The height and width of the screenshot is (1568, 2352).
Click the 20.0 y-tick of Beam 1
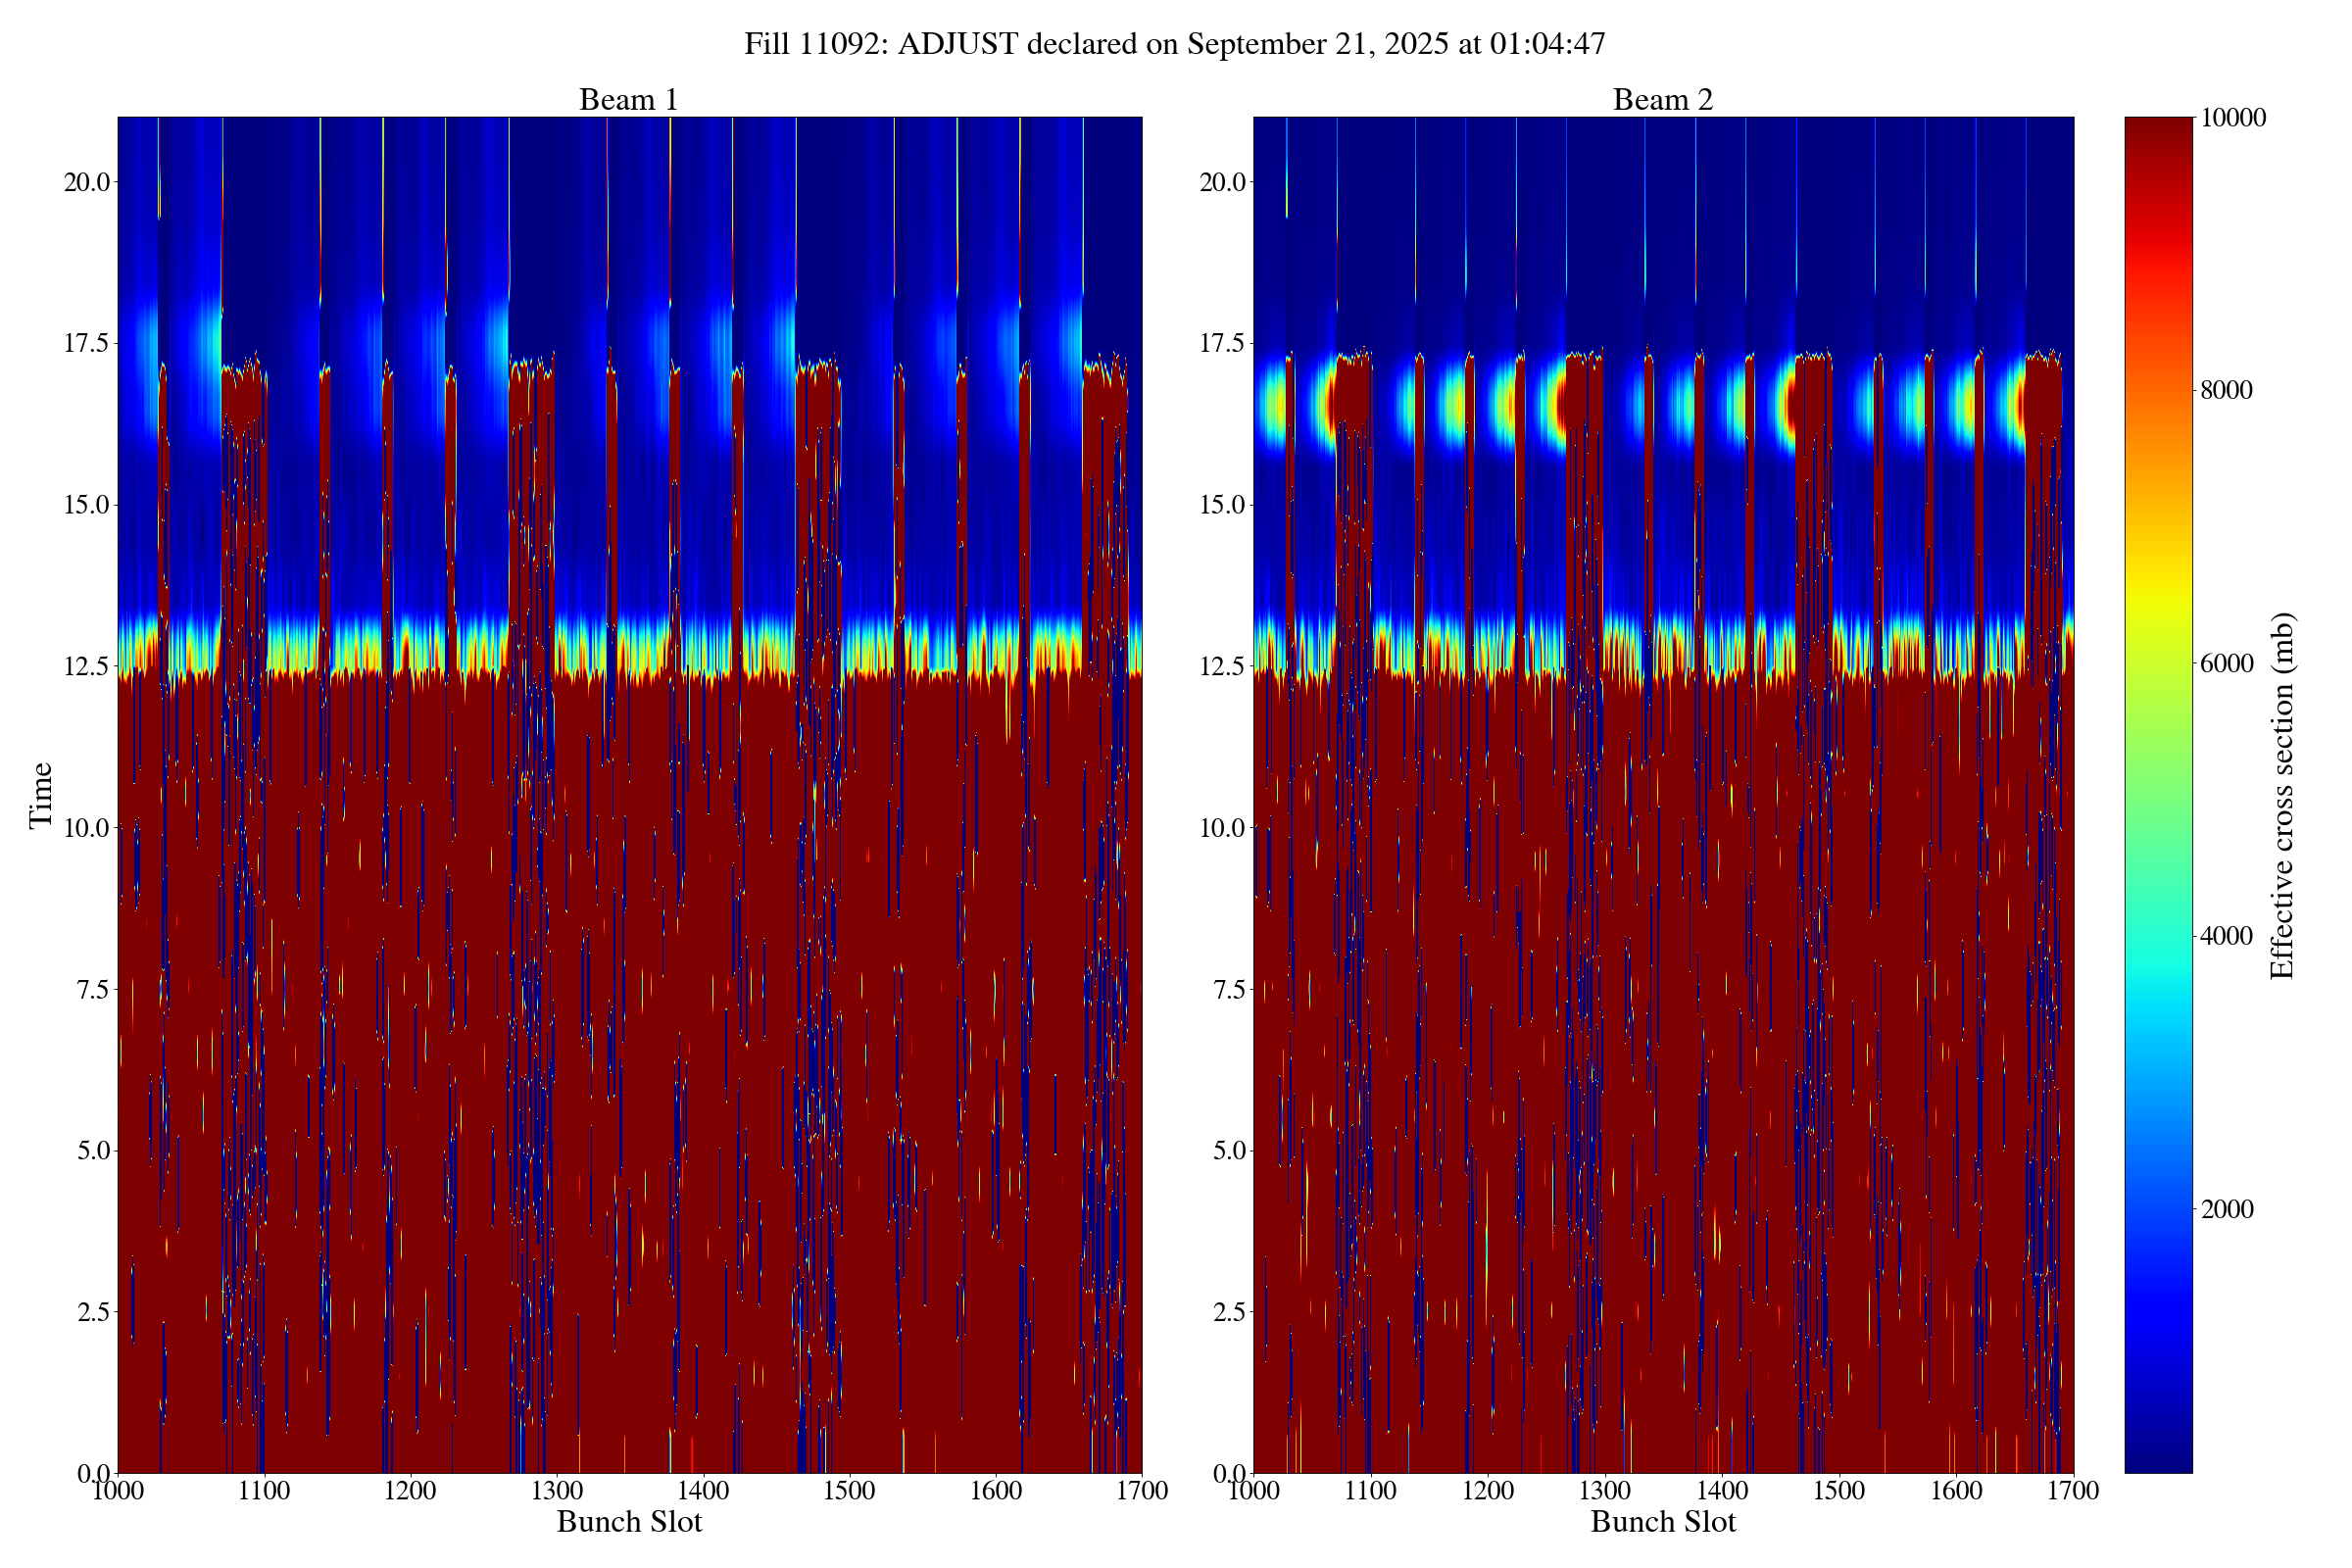(86, 182)
